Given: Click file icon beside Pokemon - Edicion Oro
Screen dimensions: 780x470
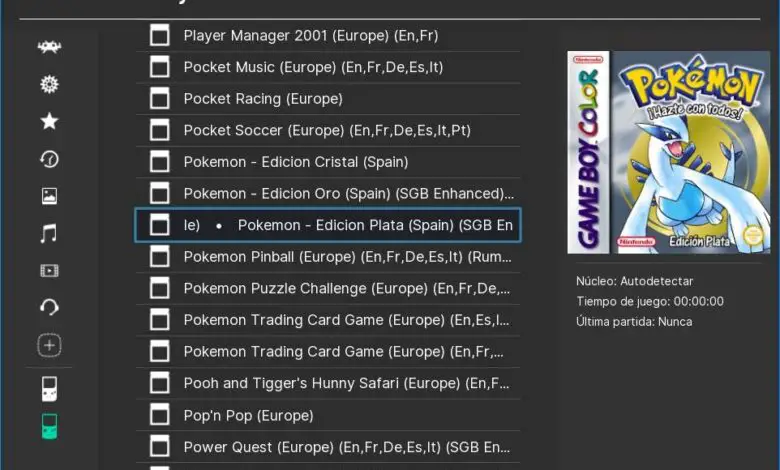Looking at the screenshot, I should click(x=160, y=193).
